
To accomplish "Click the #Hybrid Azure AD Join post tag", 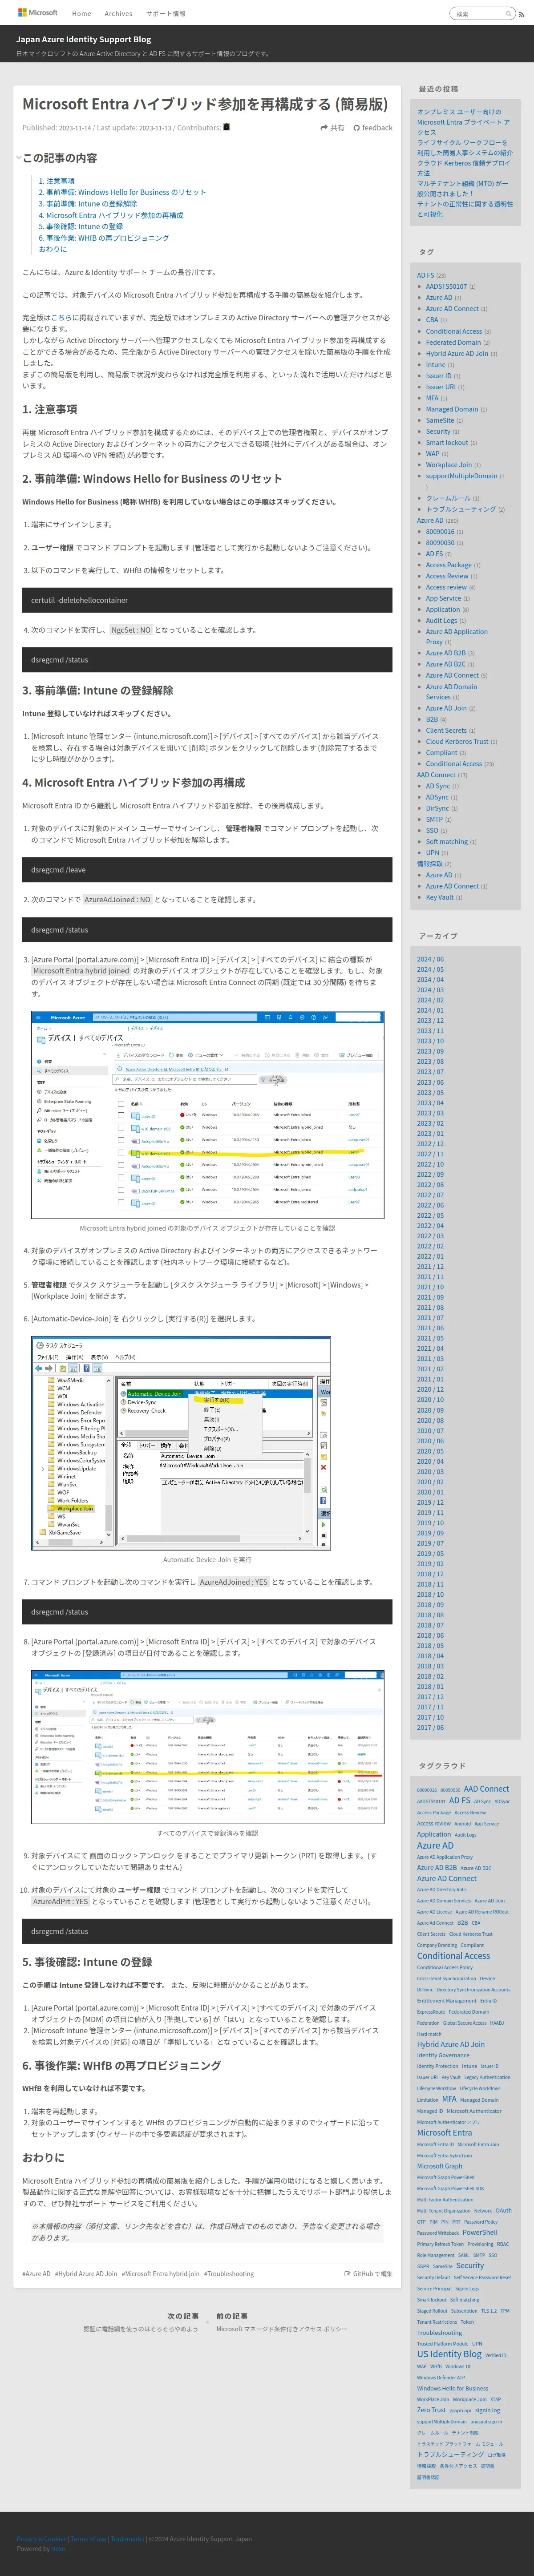I will point(86,2273).
